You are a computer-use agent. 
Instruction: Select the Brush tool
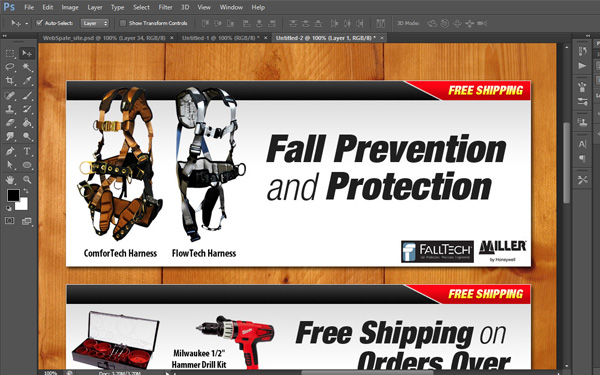(27, 95)
